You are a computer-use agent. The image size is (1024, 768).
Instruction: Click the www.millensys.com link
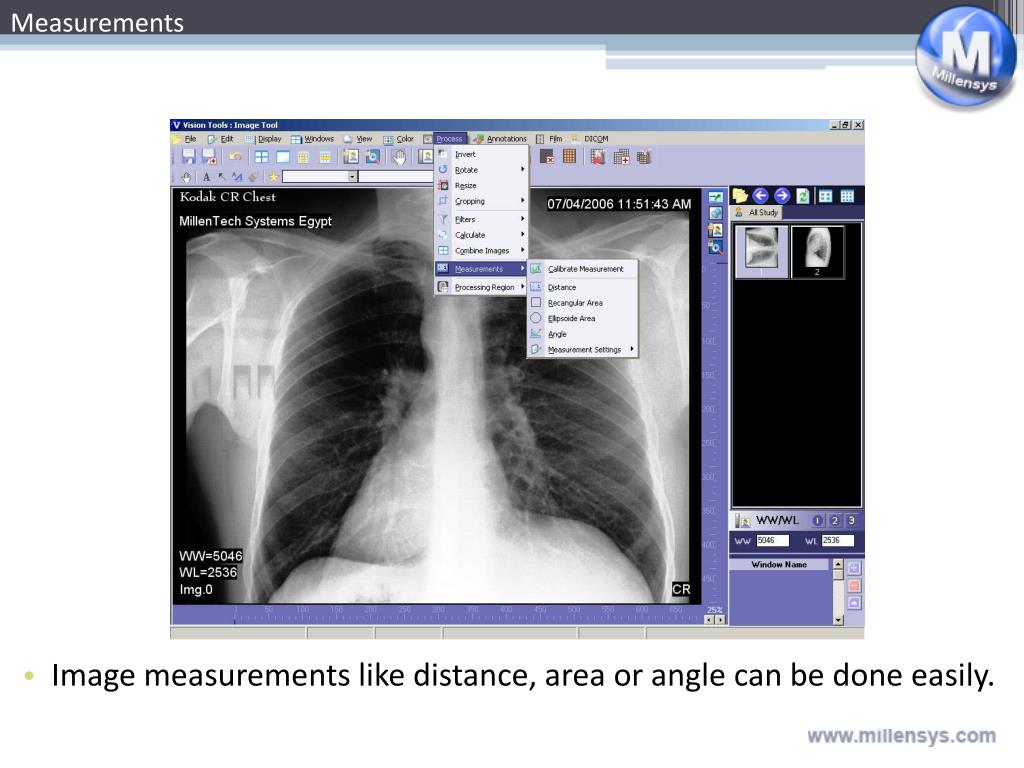point(902,736)
